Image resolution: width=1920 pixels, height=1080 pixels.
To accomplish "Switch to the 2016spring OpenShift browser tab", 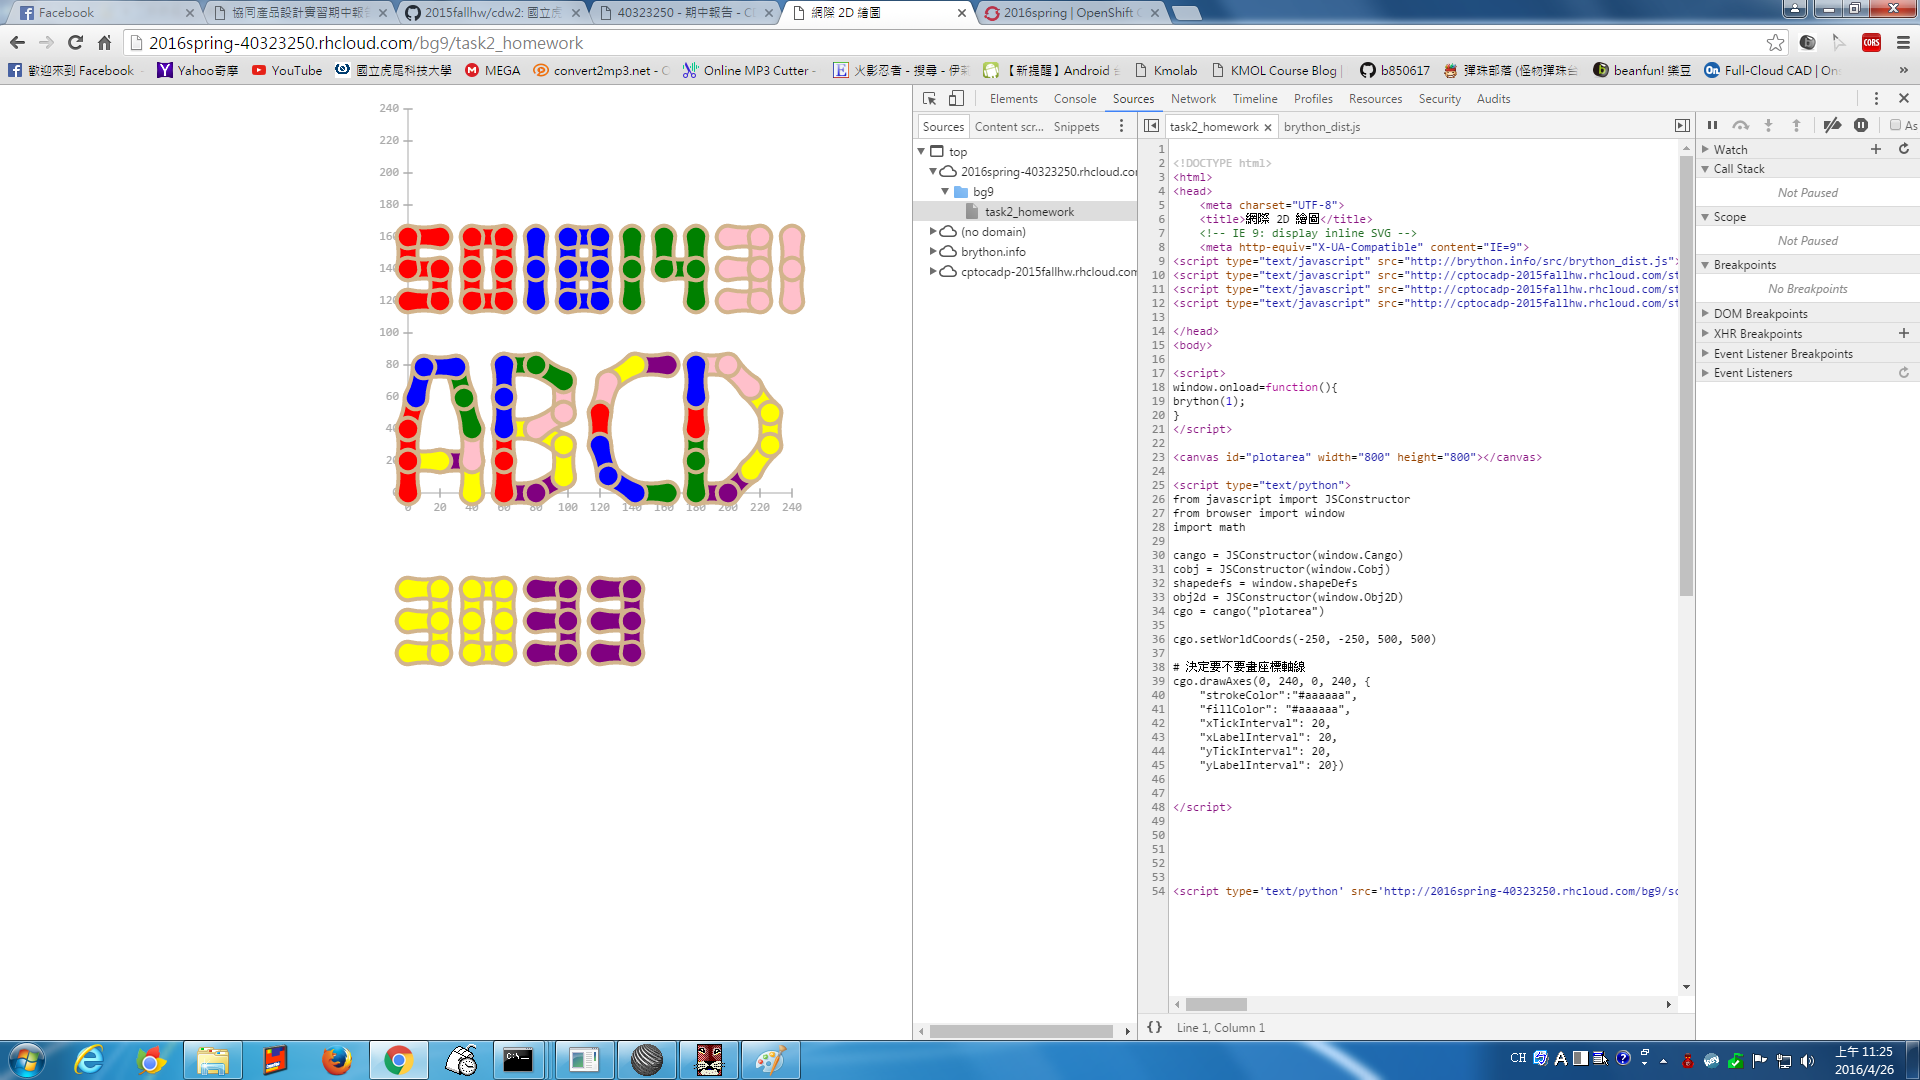I will click(x=1070, y=12).
